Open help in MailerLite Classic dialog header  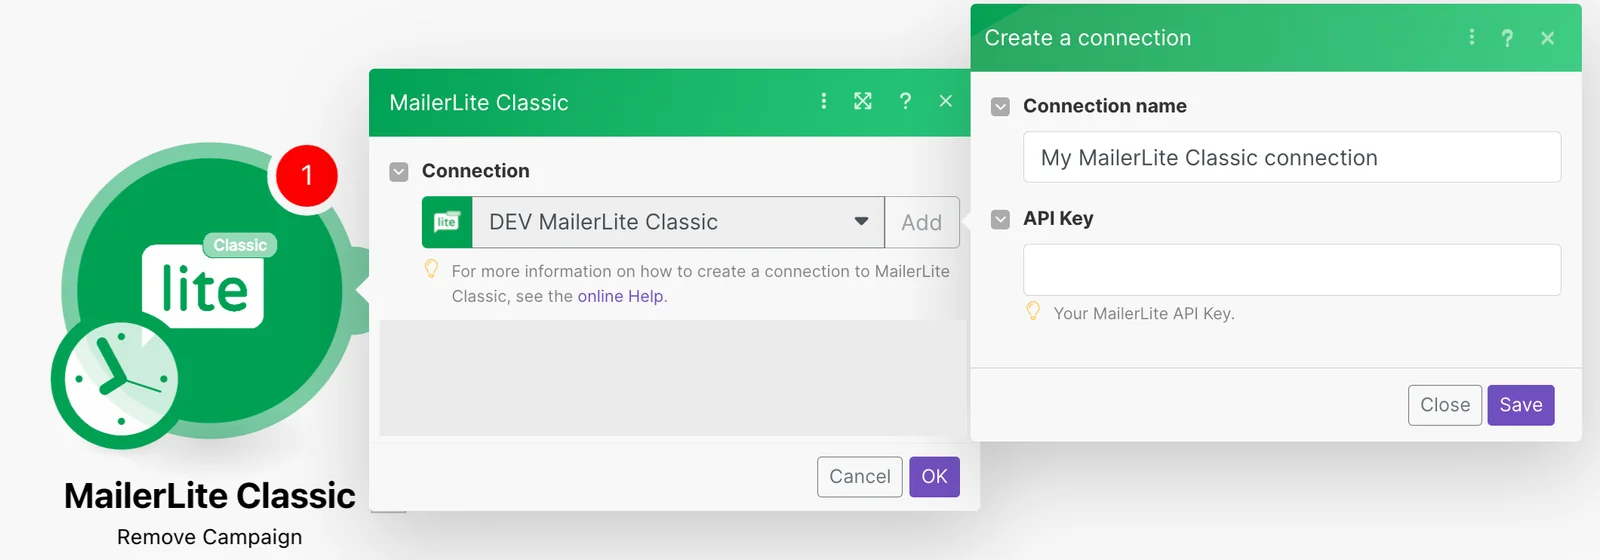pyautogui.click(x=905, y=101)
